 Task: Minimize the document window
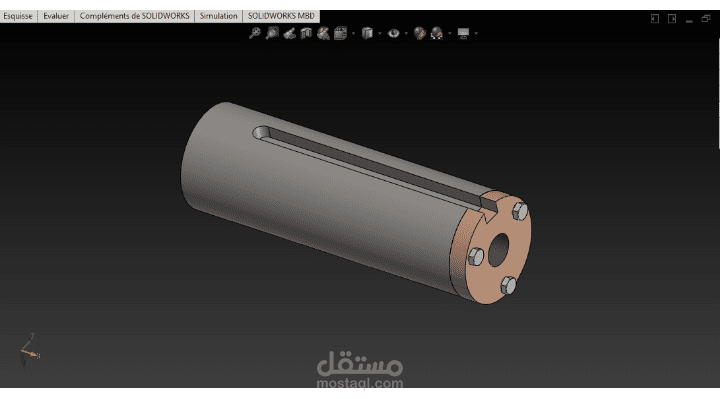tap(689, 20)
